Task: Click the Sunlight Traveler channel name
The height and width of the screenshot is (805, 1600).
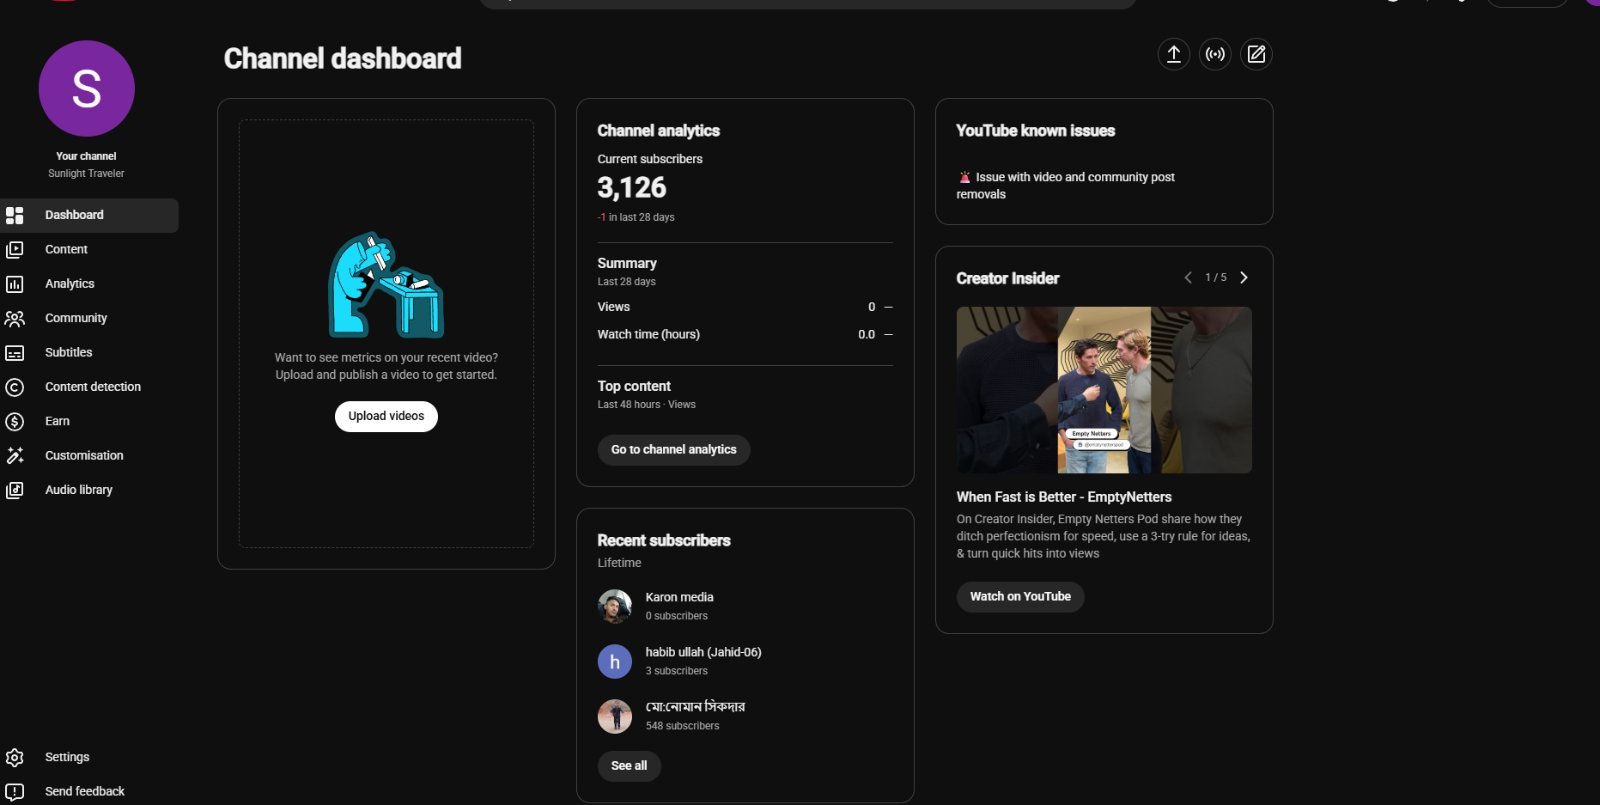Action: click(87, 174)
